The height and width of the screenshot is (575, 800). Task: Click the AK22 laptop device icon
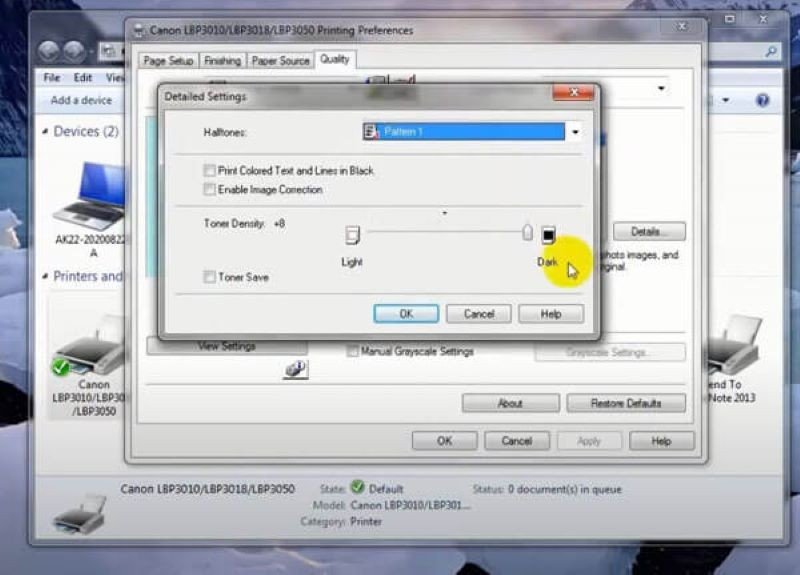point(91,195)
